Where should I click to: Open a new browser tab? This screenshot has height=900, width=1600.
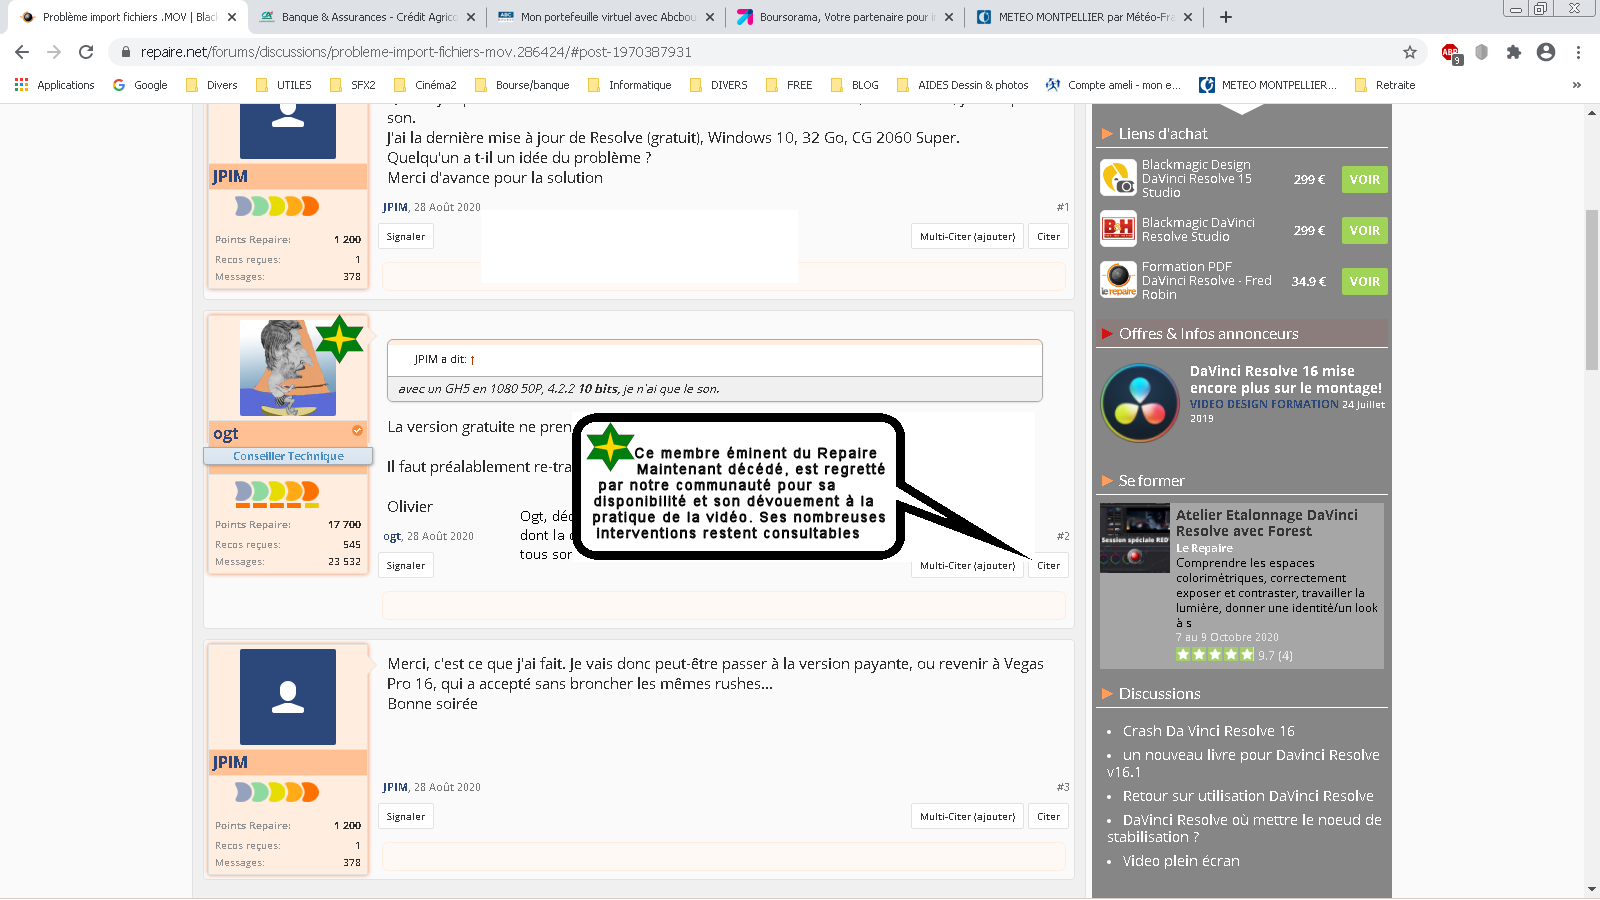tap(1226, 17)
